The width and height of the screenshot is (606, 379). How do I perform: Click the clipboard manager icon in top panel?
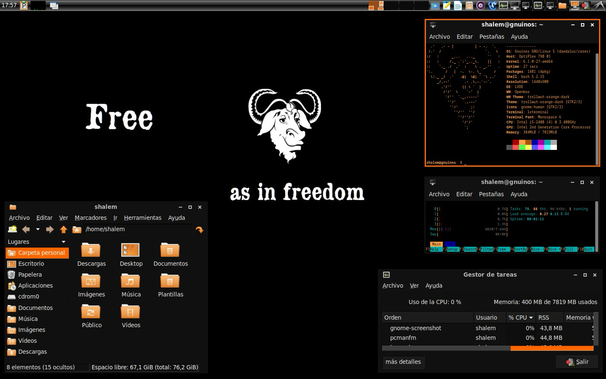tap(24, 5)
